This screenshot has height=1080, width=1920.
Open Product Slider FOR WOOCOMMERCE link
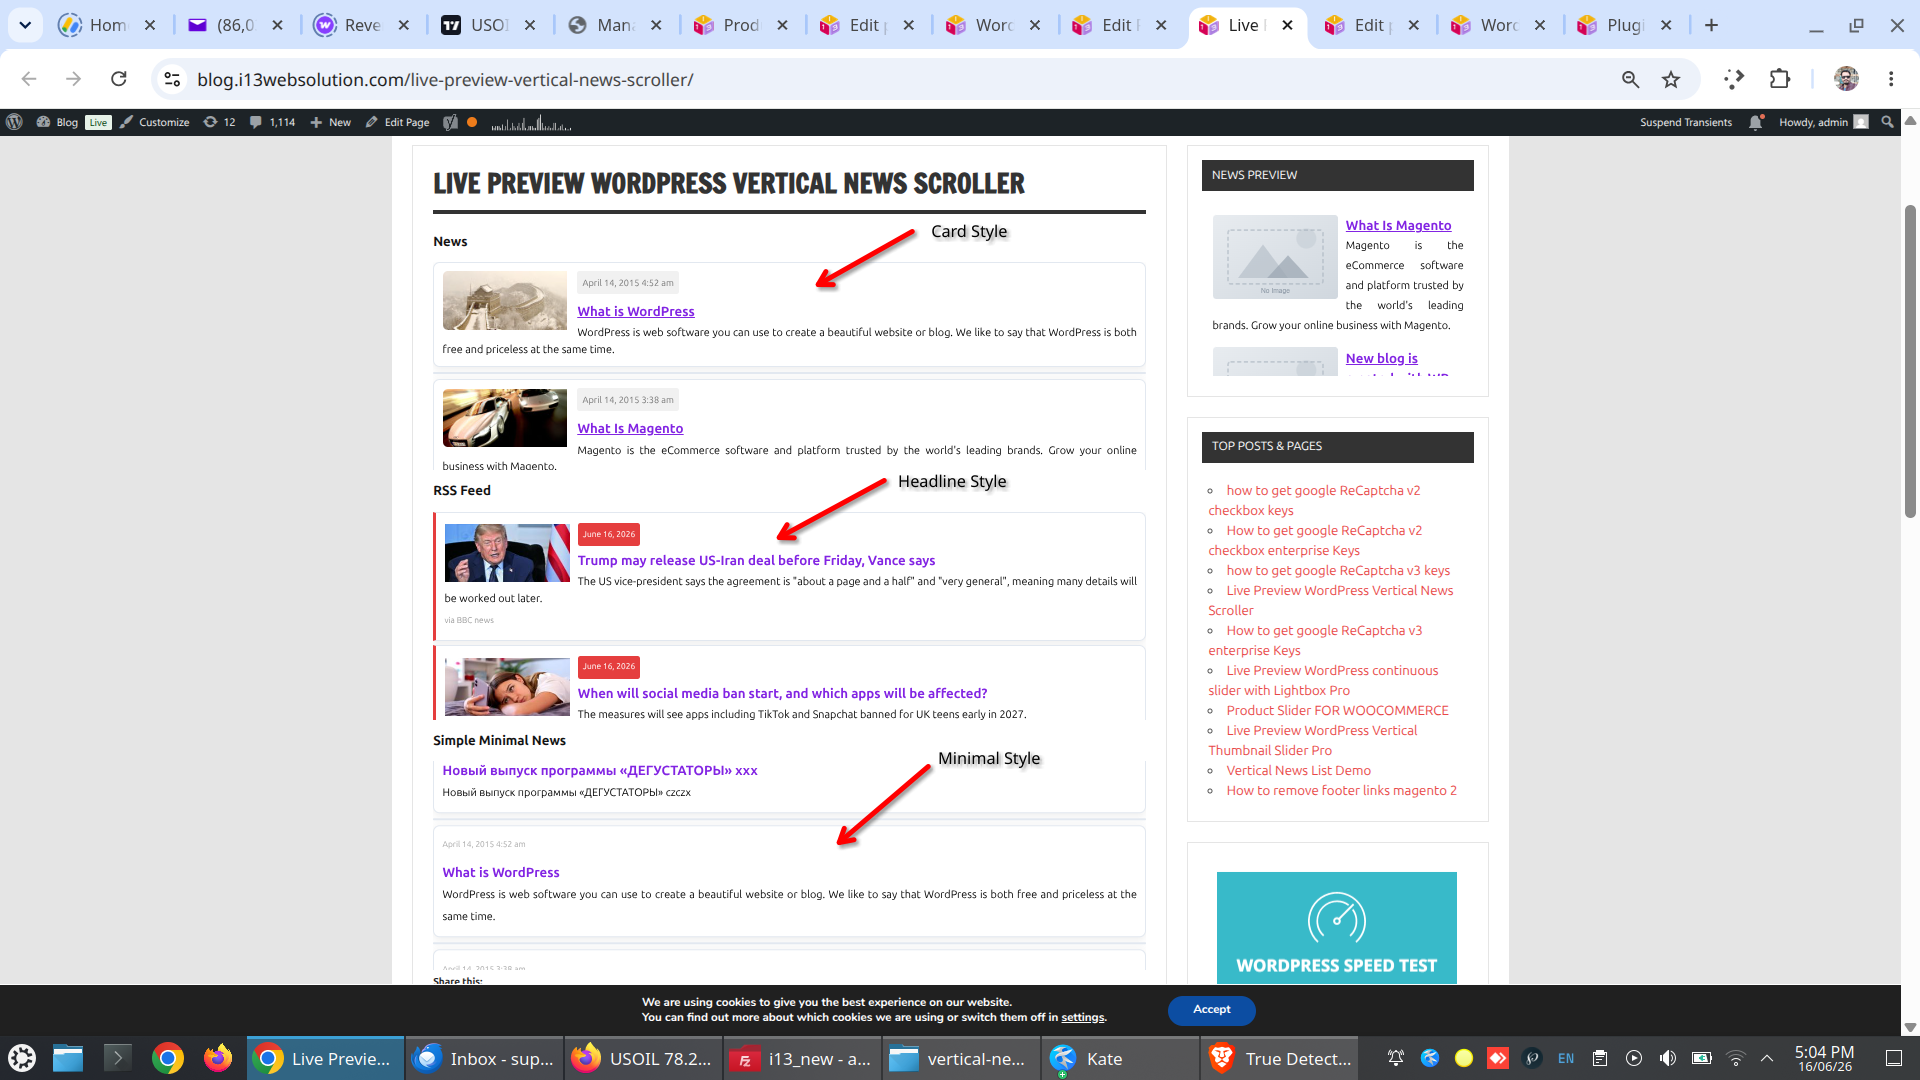click(1337, 710)
